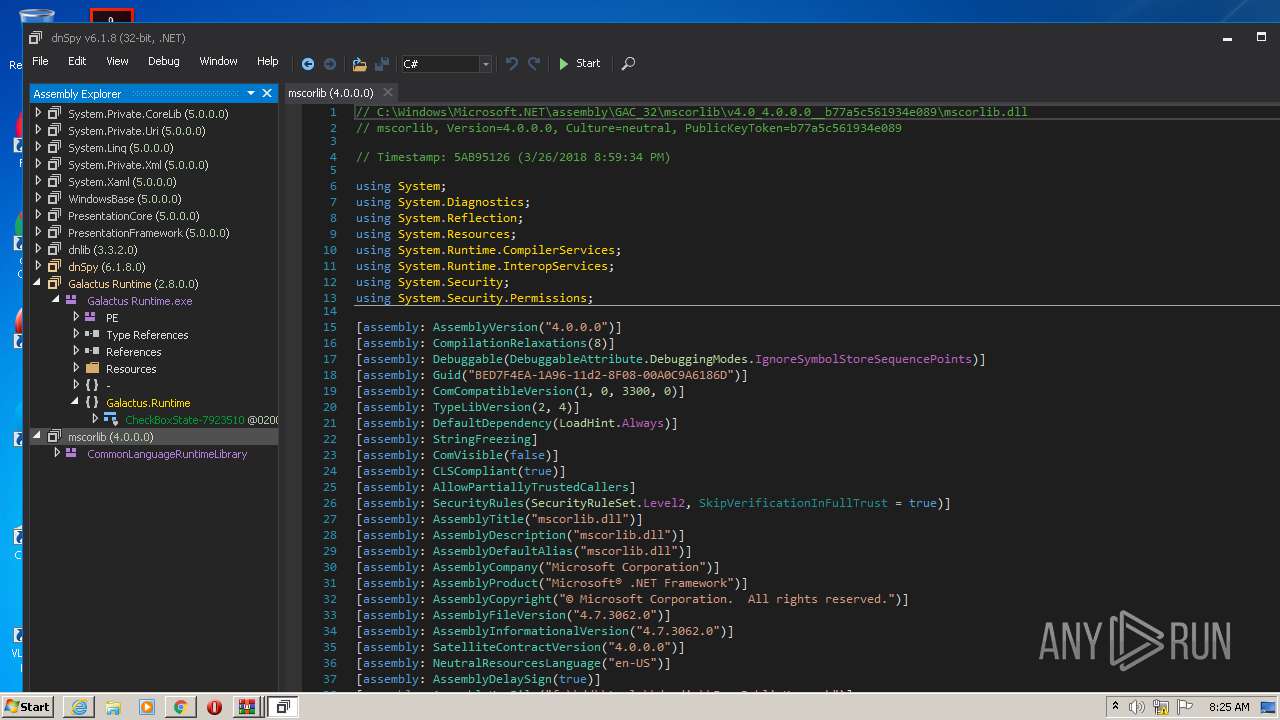1280x720 pixels.
Task: Open the Debug menu
Action: coord(164,61)
